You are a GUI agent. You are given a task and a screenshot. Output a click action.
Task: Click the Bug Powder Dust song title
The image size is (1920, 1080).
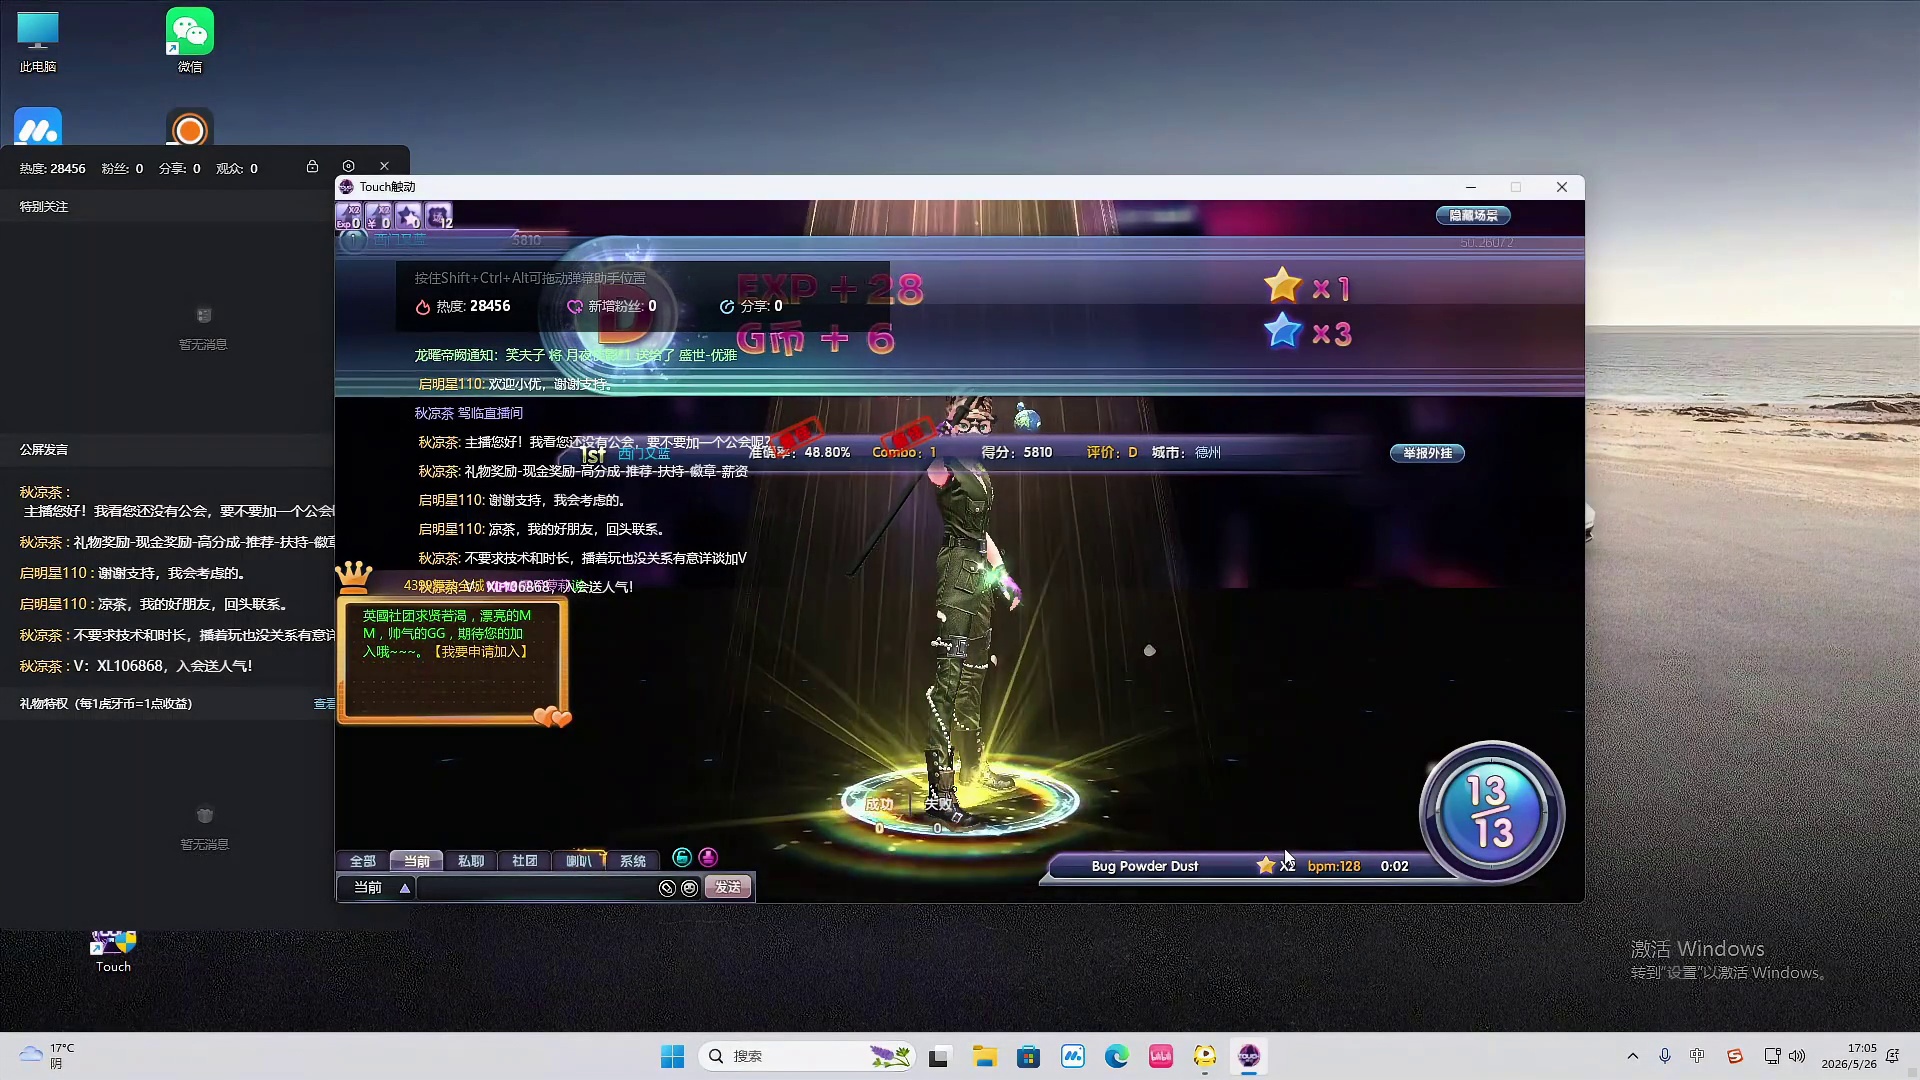pos(1144,866)
